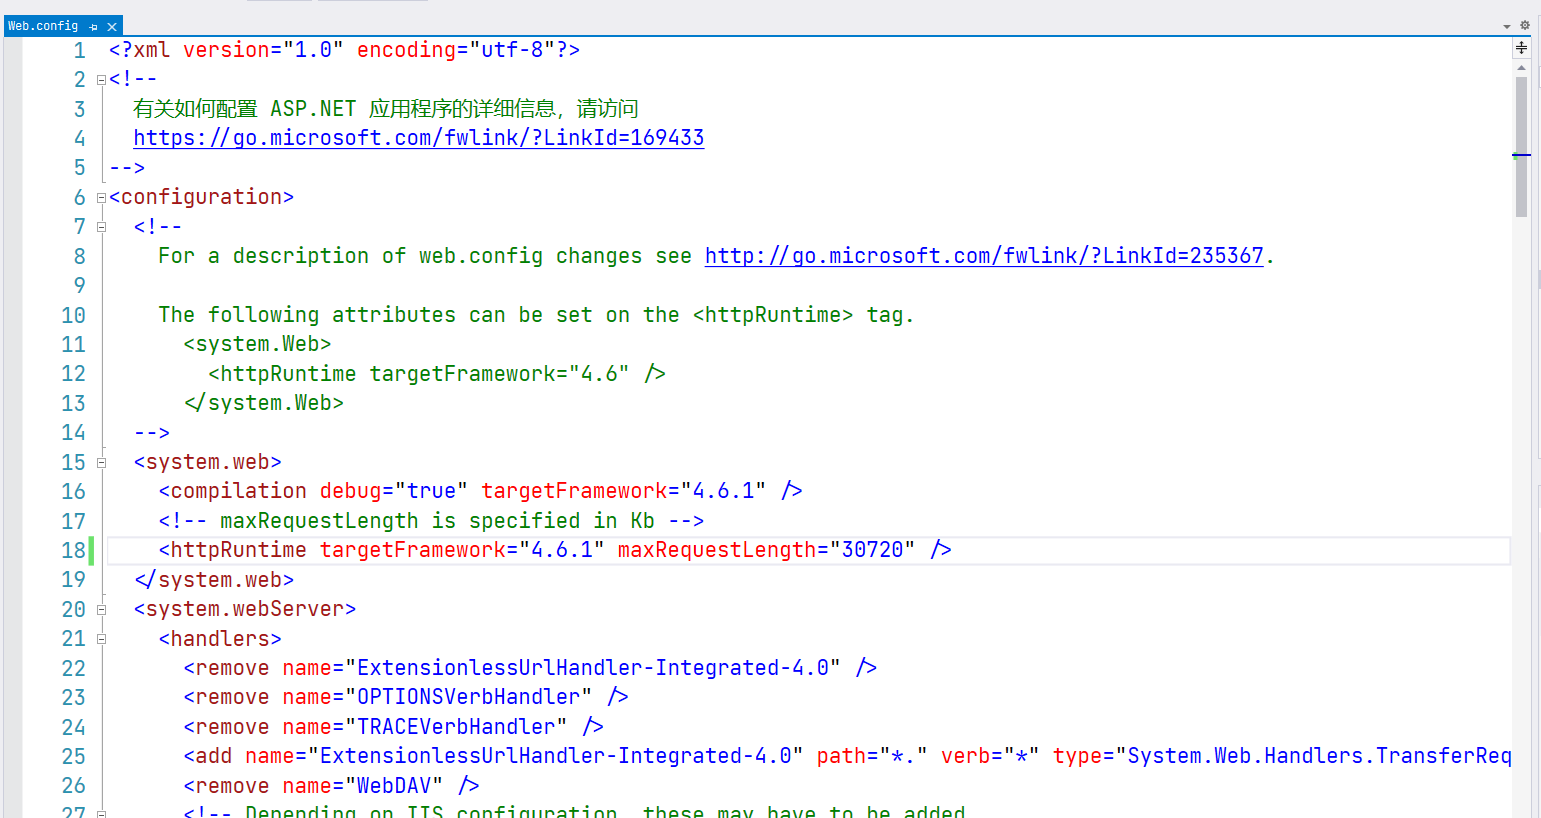1541x818 pixels.
Task: Click the <handlers> tag text
Action: click(220, 639)
